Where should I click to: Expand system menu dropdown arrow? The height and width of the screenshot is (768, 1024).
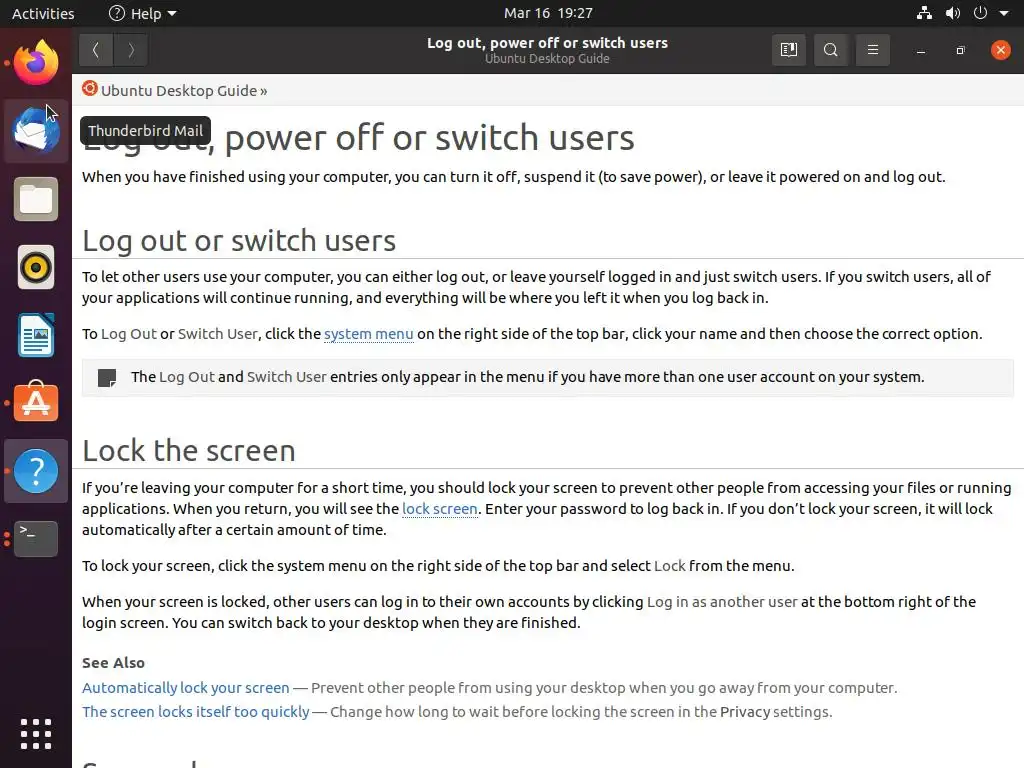pyautogui.click(x=1004, y=13)
